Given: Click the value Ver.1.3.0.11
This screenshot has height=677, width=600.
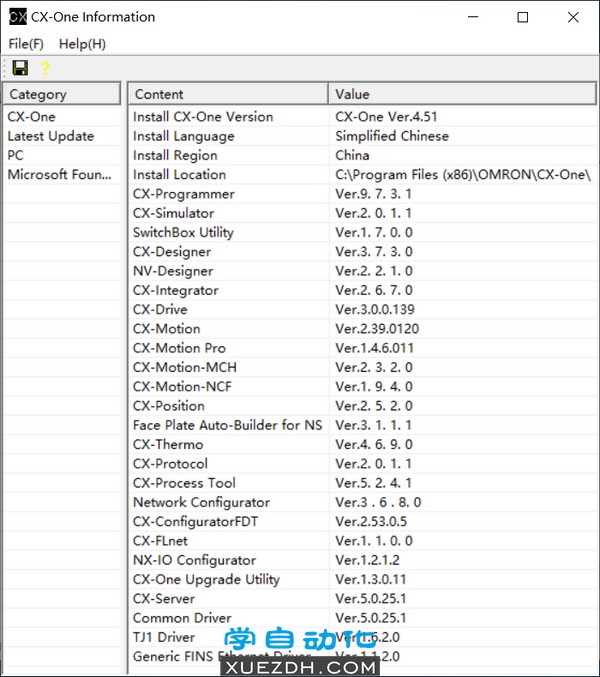Looking at the screenshot, I should pyautogui.click(x=371, y=579).
